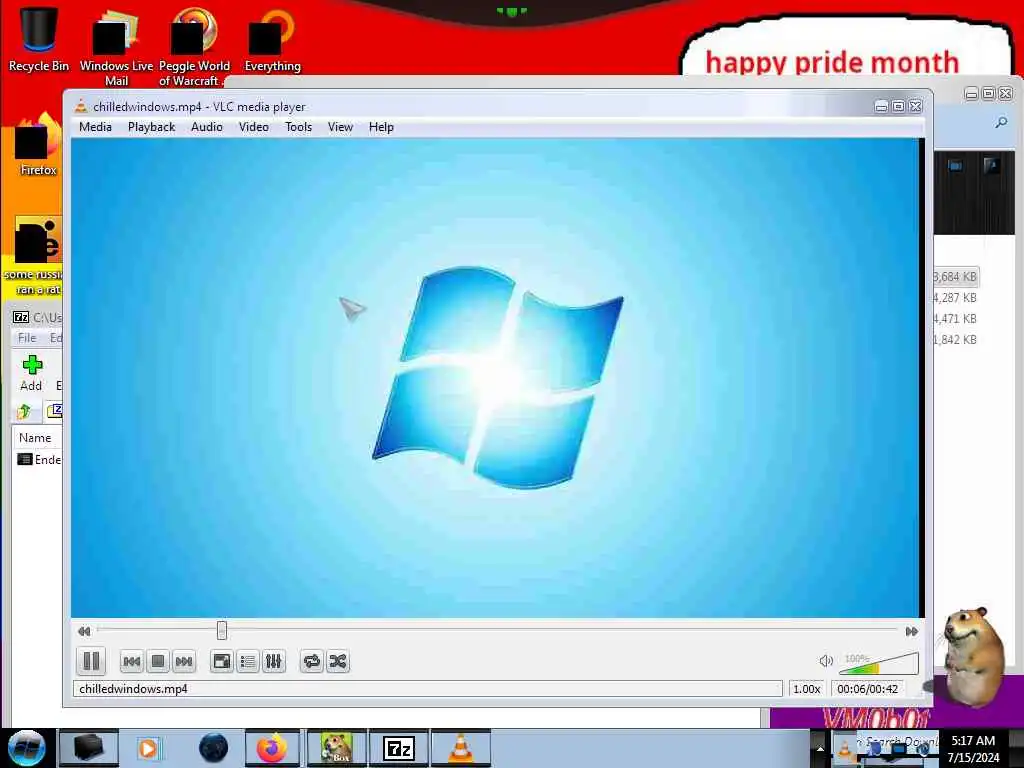Click the slower rewind arrow on seek bar
Image resolution: width=1024 pixels, height=768 pixels.
click(84, 631)
